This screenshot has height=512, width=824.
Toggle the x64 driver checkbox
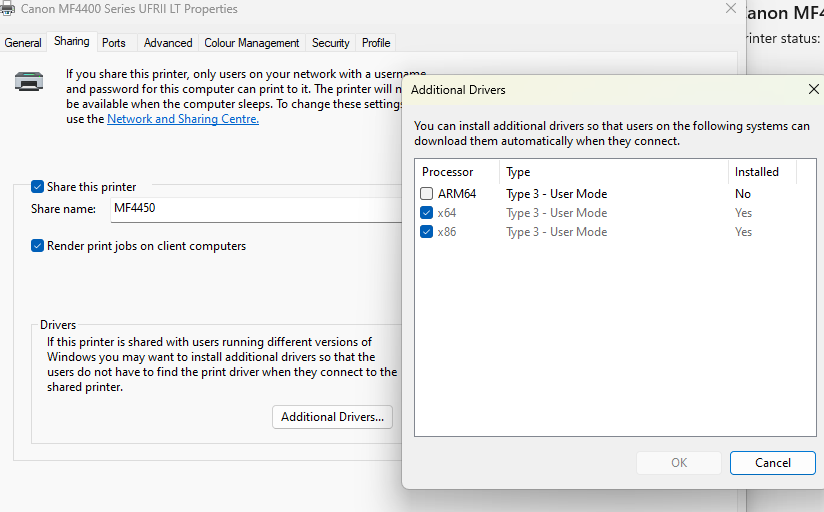(x=426, y=213)
